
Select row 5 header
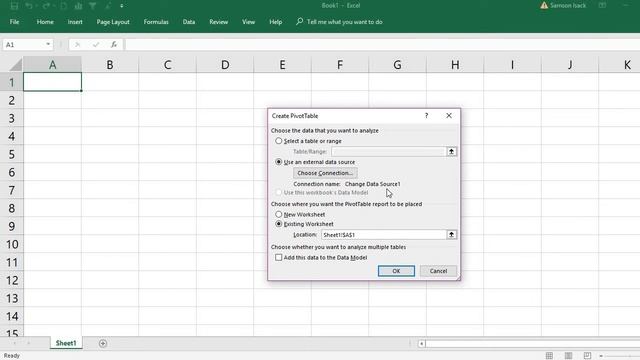(x=11, y=154)
